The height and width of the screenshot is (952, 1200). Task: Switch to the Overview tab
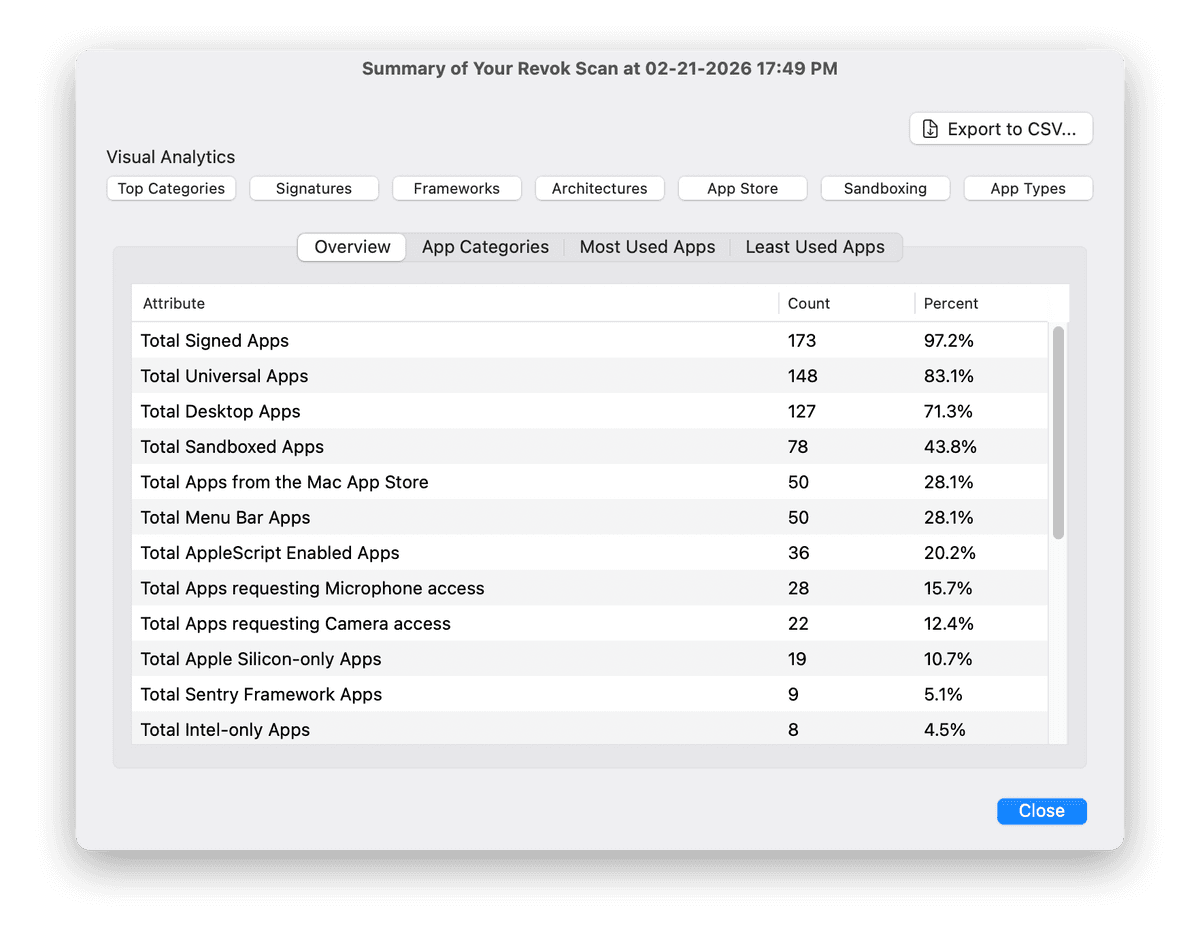tap(352, 247)
